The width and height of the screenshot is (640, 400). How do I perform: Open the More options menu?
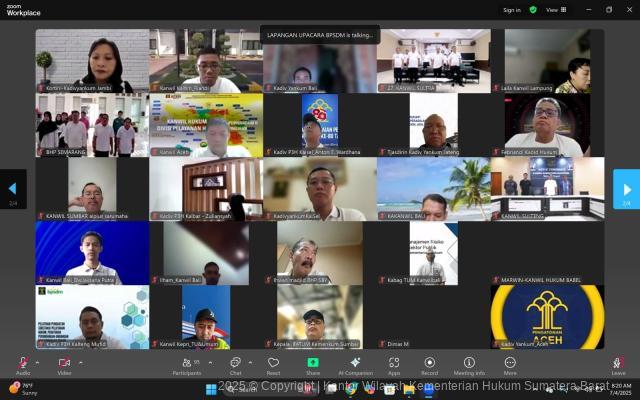(510, 363)
